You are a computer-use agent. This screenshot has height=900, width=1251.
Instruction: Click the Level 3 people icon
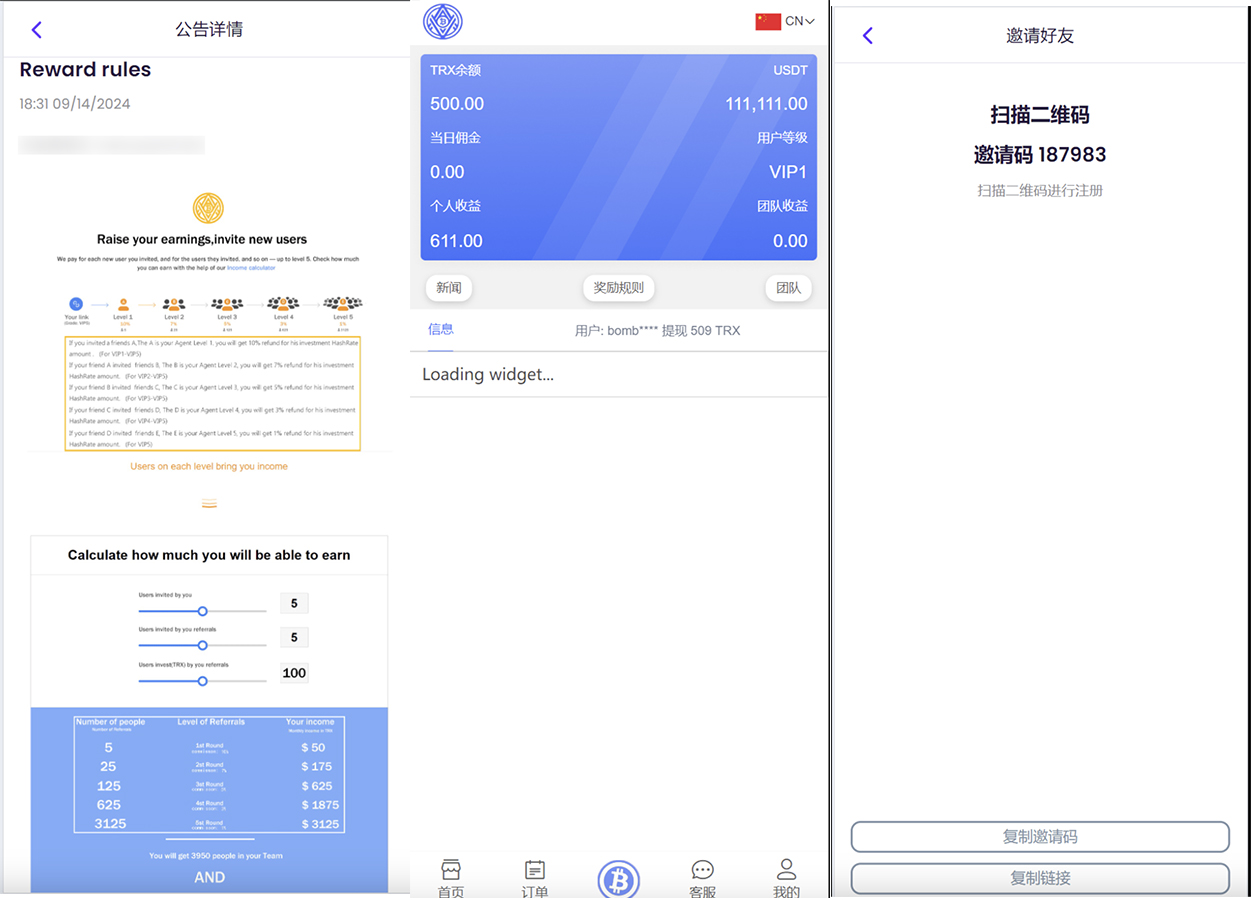227,304
